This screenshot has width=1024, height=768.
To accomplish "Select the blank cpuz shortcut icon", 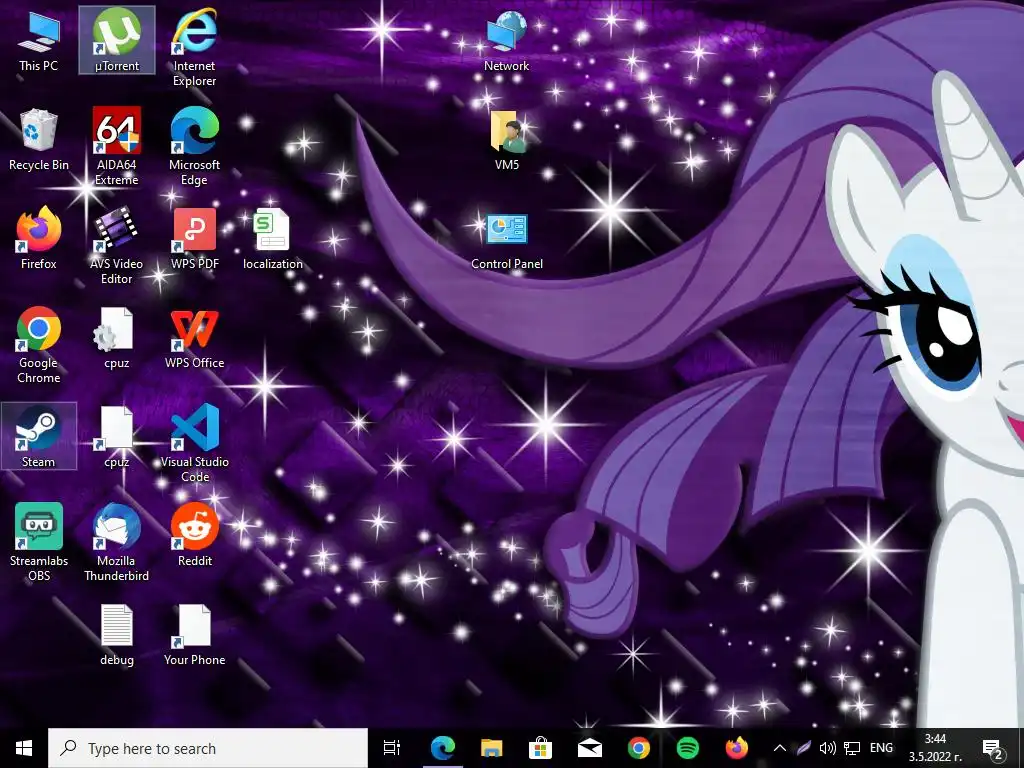I will (x=117, y=438).
